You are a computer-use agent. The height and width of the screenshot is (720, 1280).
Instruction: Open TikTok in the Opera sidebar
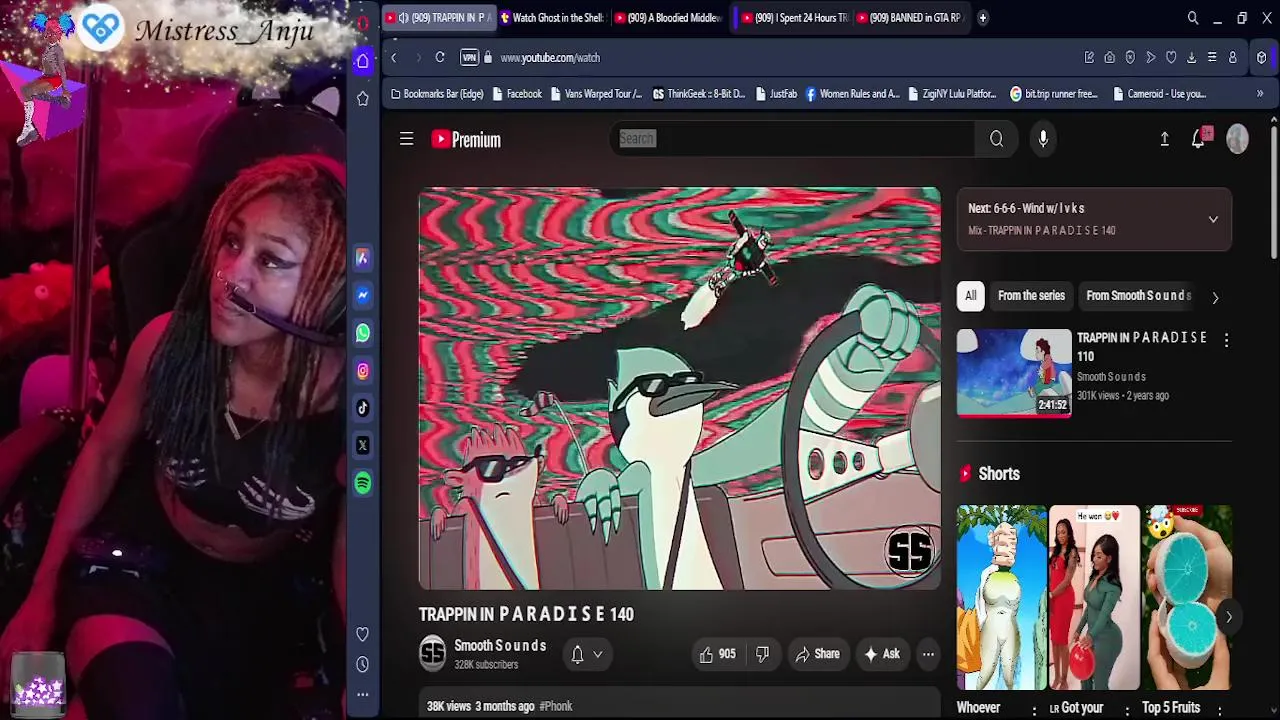pyautogui.click(x=363, y=408)
